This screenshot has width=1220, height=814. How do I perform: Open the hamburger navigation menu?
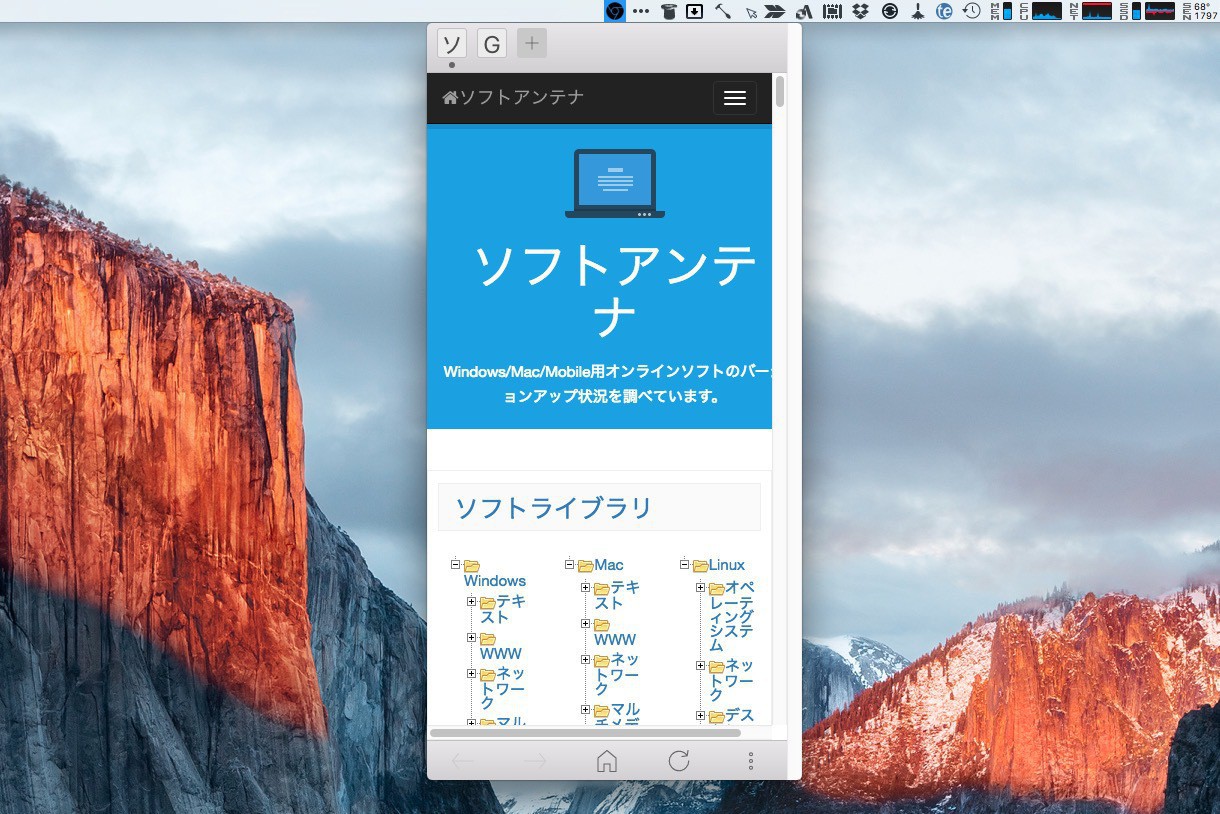pos(735,98)
